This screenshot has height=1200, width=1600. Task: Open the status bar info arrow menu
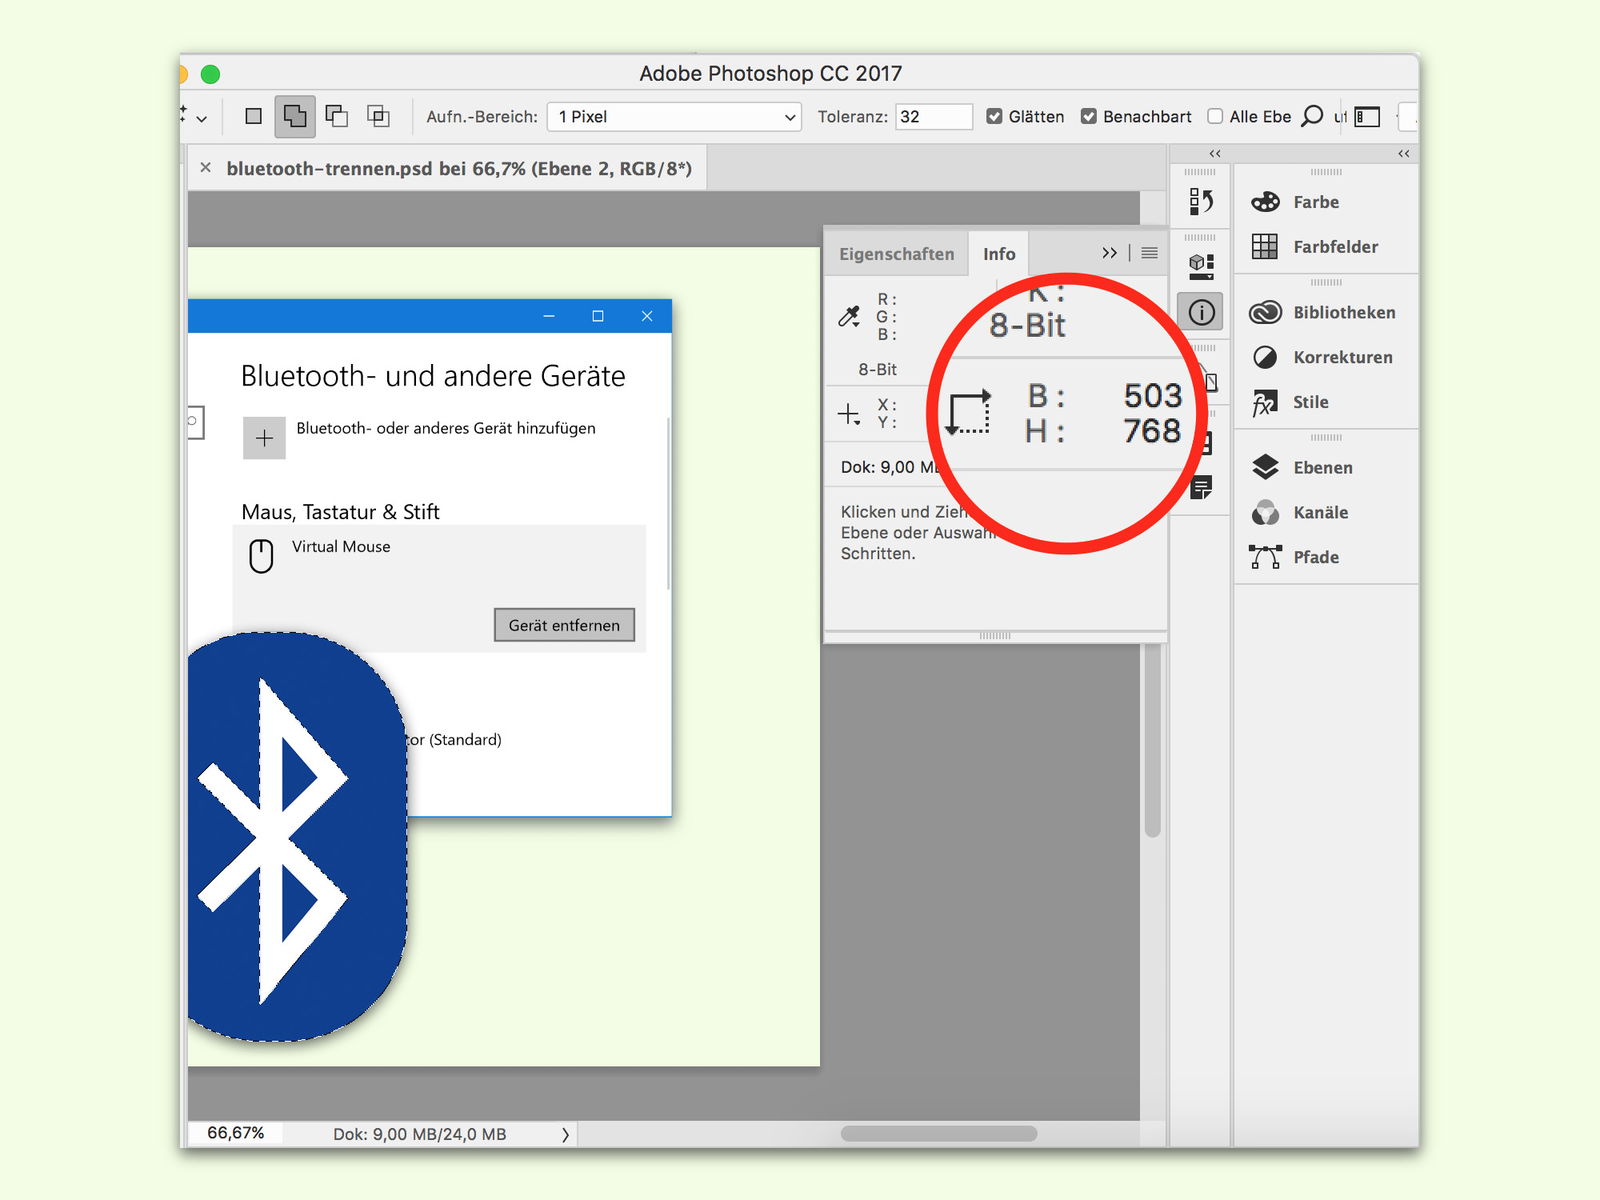coord(566,1134)
